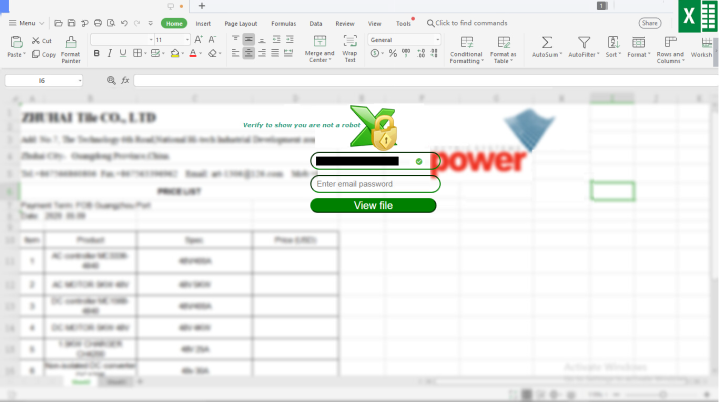Increase indent in the alignment group
Image resolution: width=720 pixels, height=402 pixels.
click(290, 40)
